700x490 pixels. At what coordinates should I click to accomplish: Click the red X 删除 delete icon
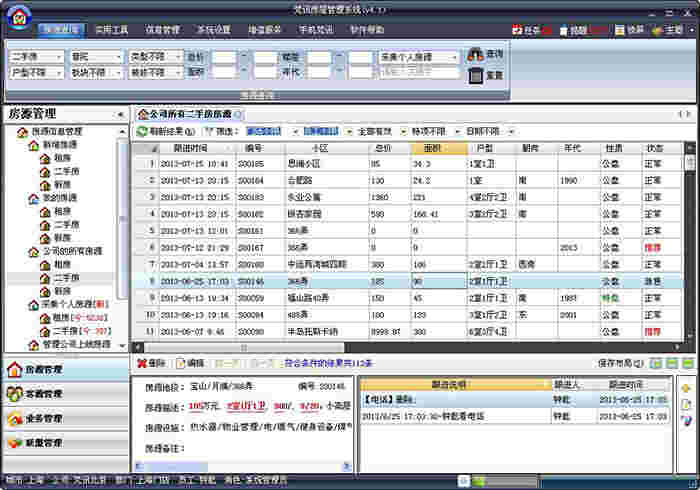click(142, 363)
